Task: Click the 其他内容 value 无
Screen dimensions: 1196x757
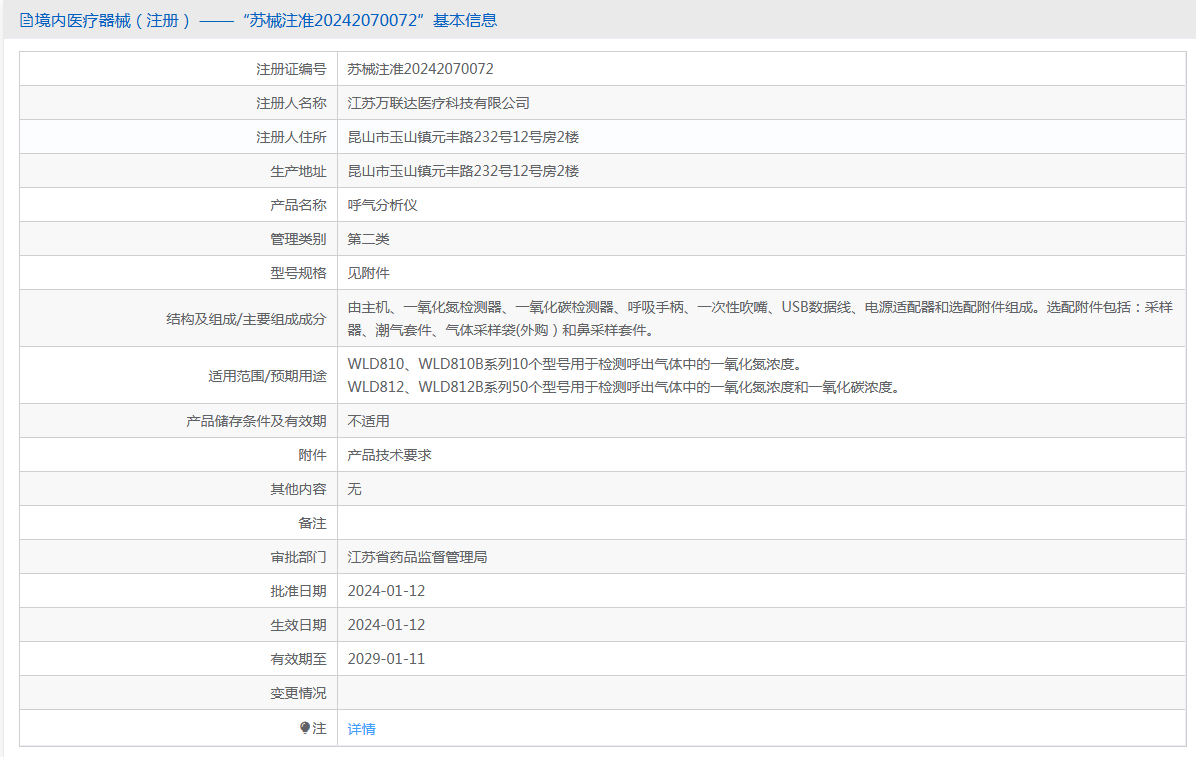Action: click(354, 489)
